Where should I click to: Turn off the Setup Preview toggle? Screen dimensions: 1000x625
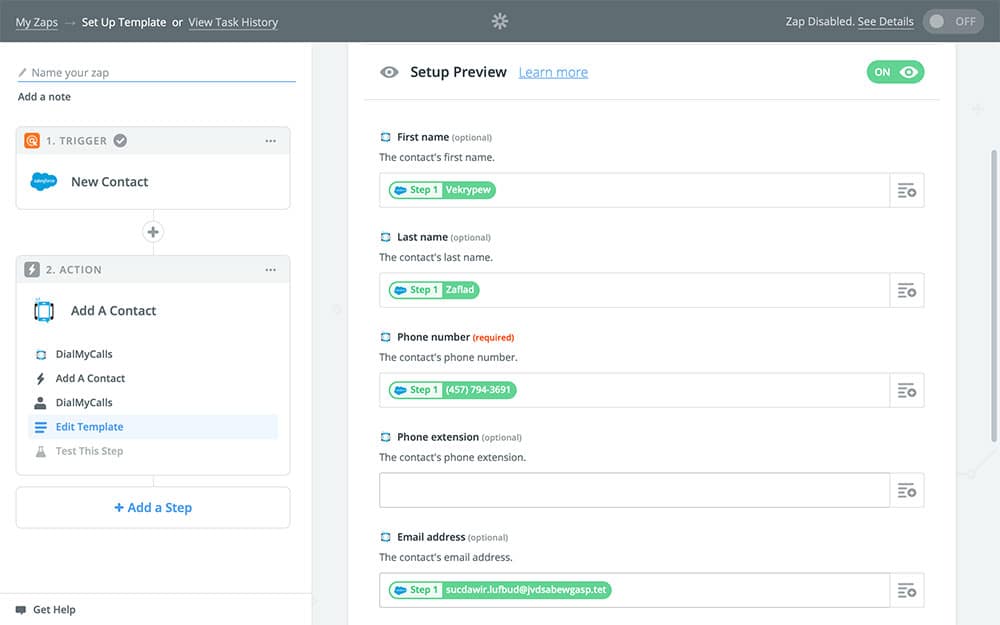(895, 72)
